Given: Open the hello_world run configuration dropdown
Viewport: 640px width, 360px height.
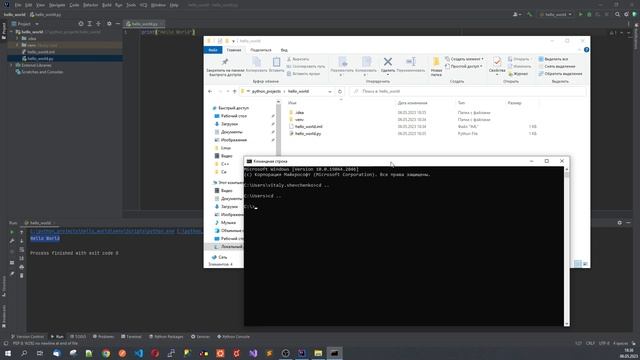Looking at the screenshot, I should point(556,14).
